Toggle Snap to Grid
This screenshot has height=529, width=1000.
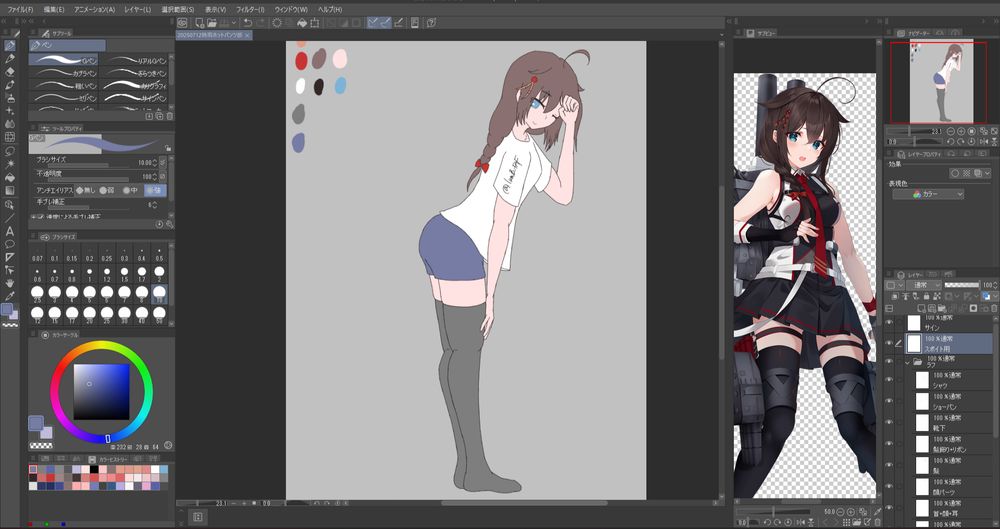coord(399,23)
